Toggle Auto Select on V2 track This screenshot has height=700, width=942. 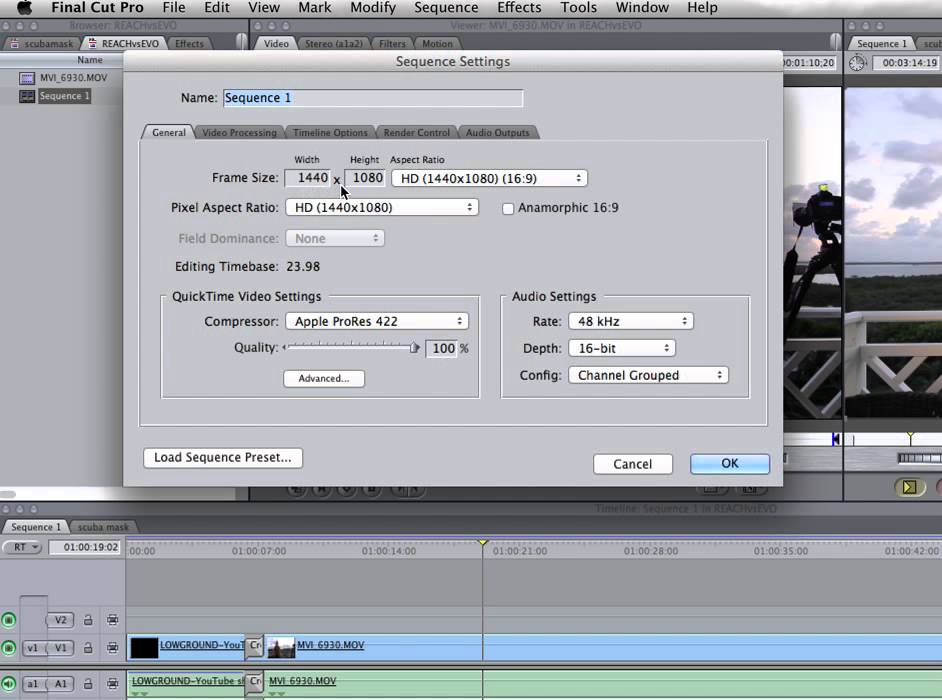[x=112, y=619]
